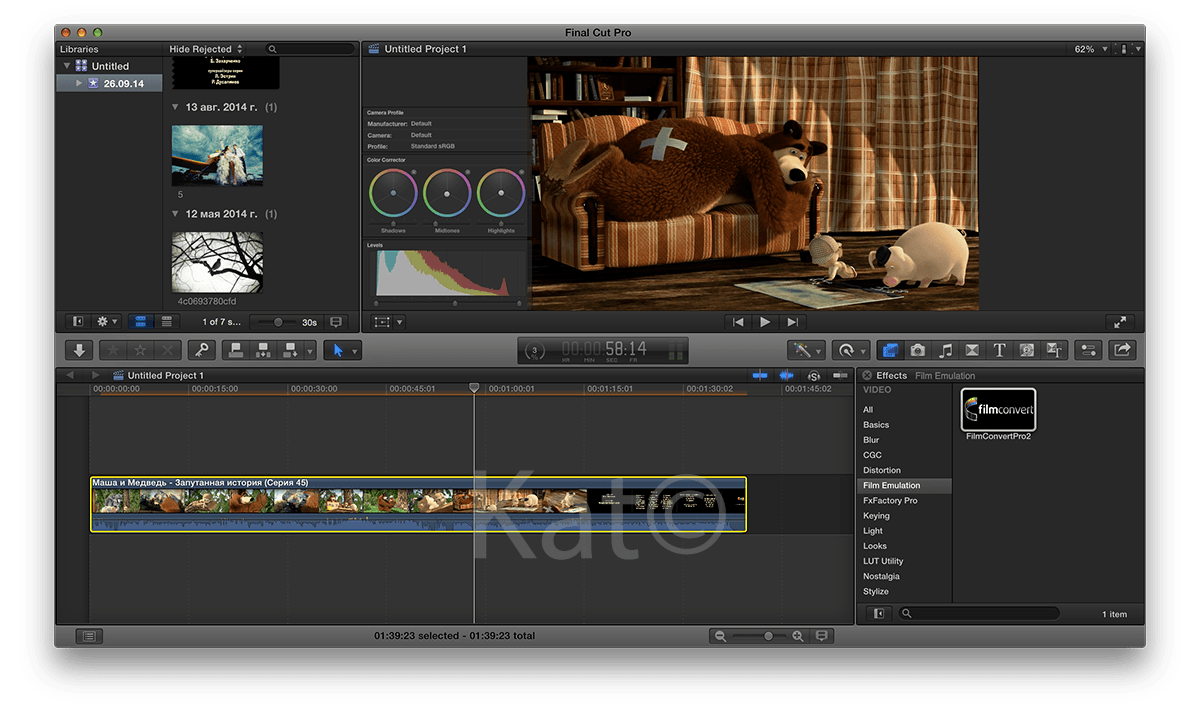Image resolution: width=1200 pixels, height=708 pixels.
Task: Click the effects search field
Action: click(x=978, y=613)
